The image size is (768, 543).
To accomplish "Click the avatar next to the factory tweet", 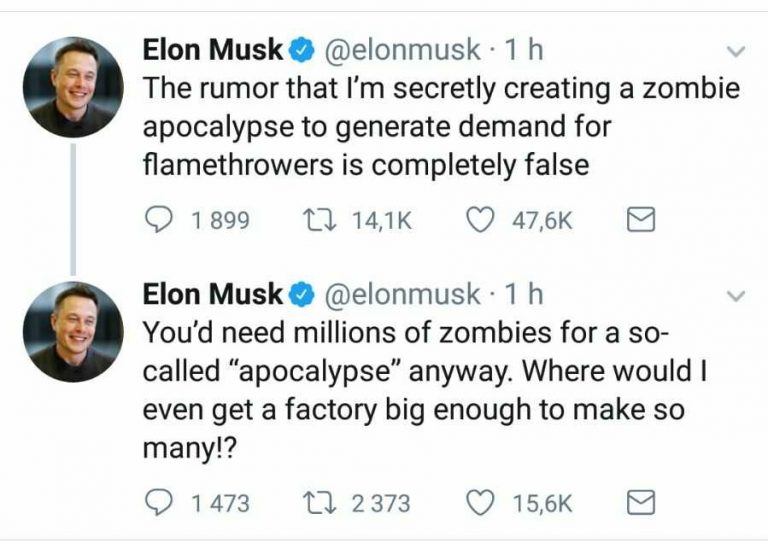I will coord(73,331).
